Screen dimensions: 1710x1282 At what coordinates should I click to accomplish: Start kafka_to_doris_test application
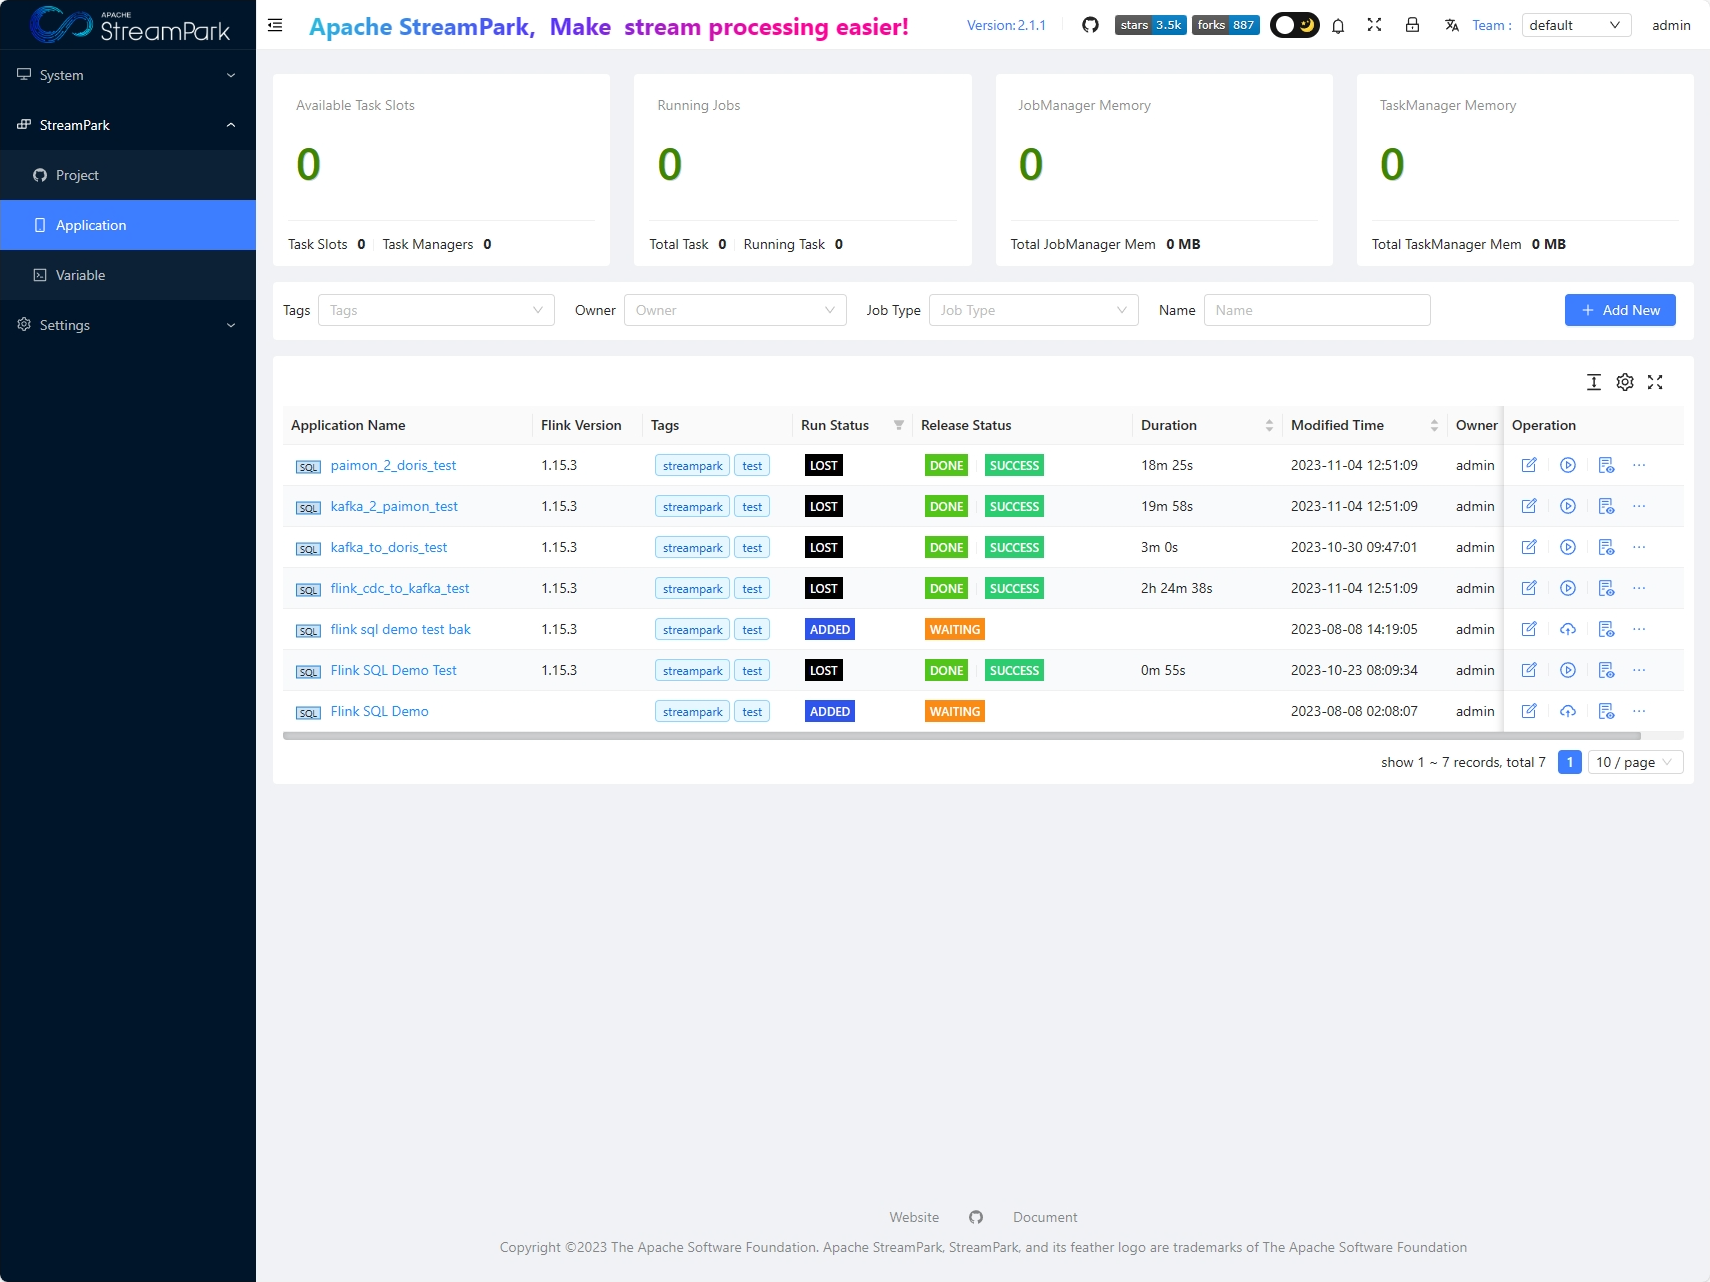click(x=1568, y=547)
